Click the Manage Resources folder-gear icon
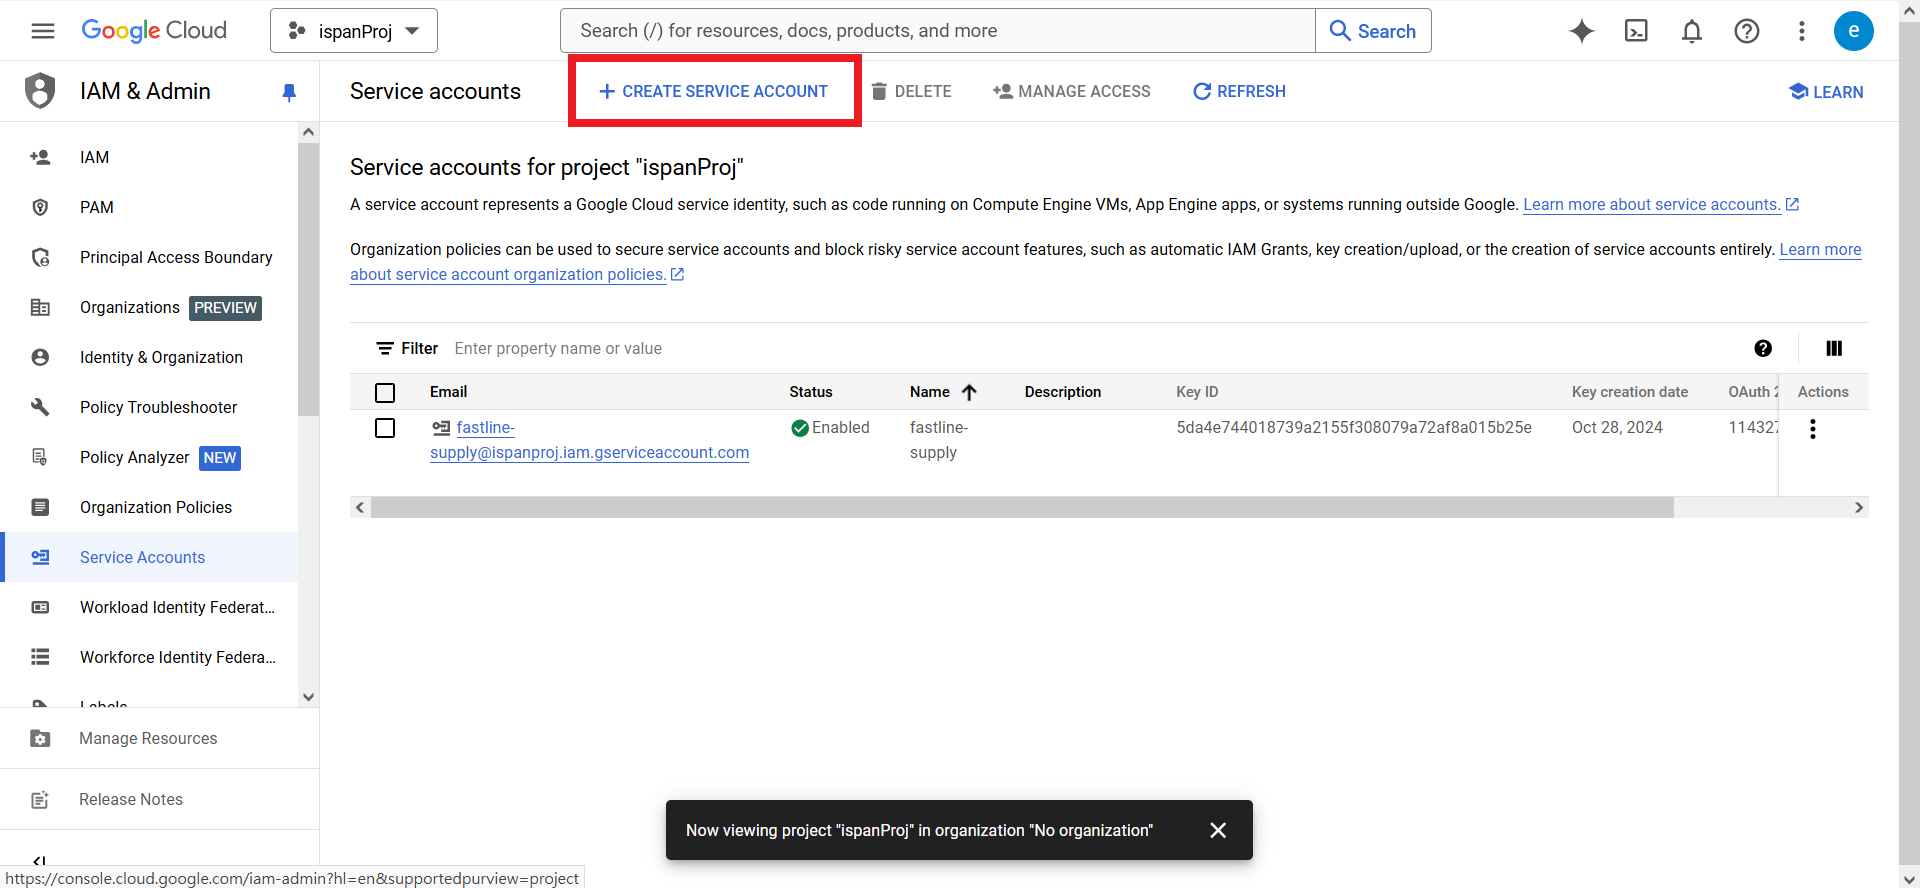1920x888 pixels. tap(40, 738)
